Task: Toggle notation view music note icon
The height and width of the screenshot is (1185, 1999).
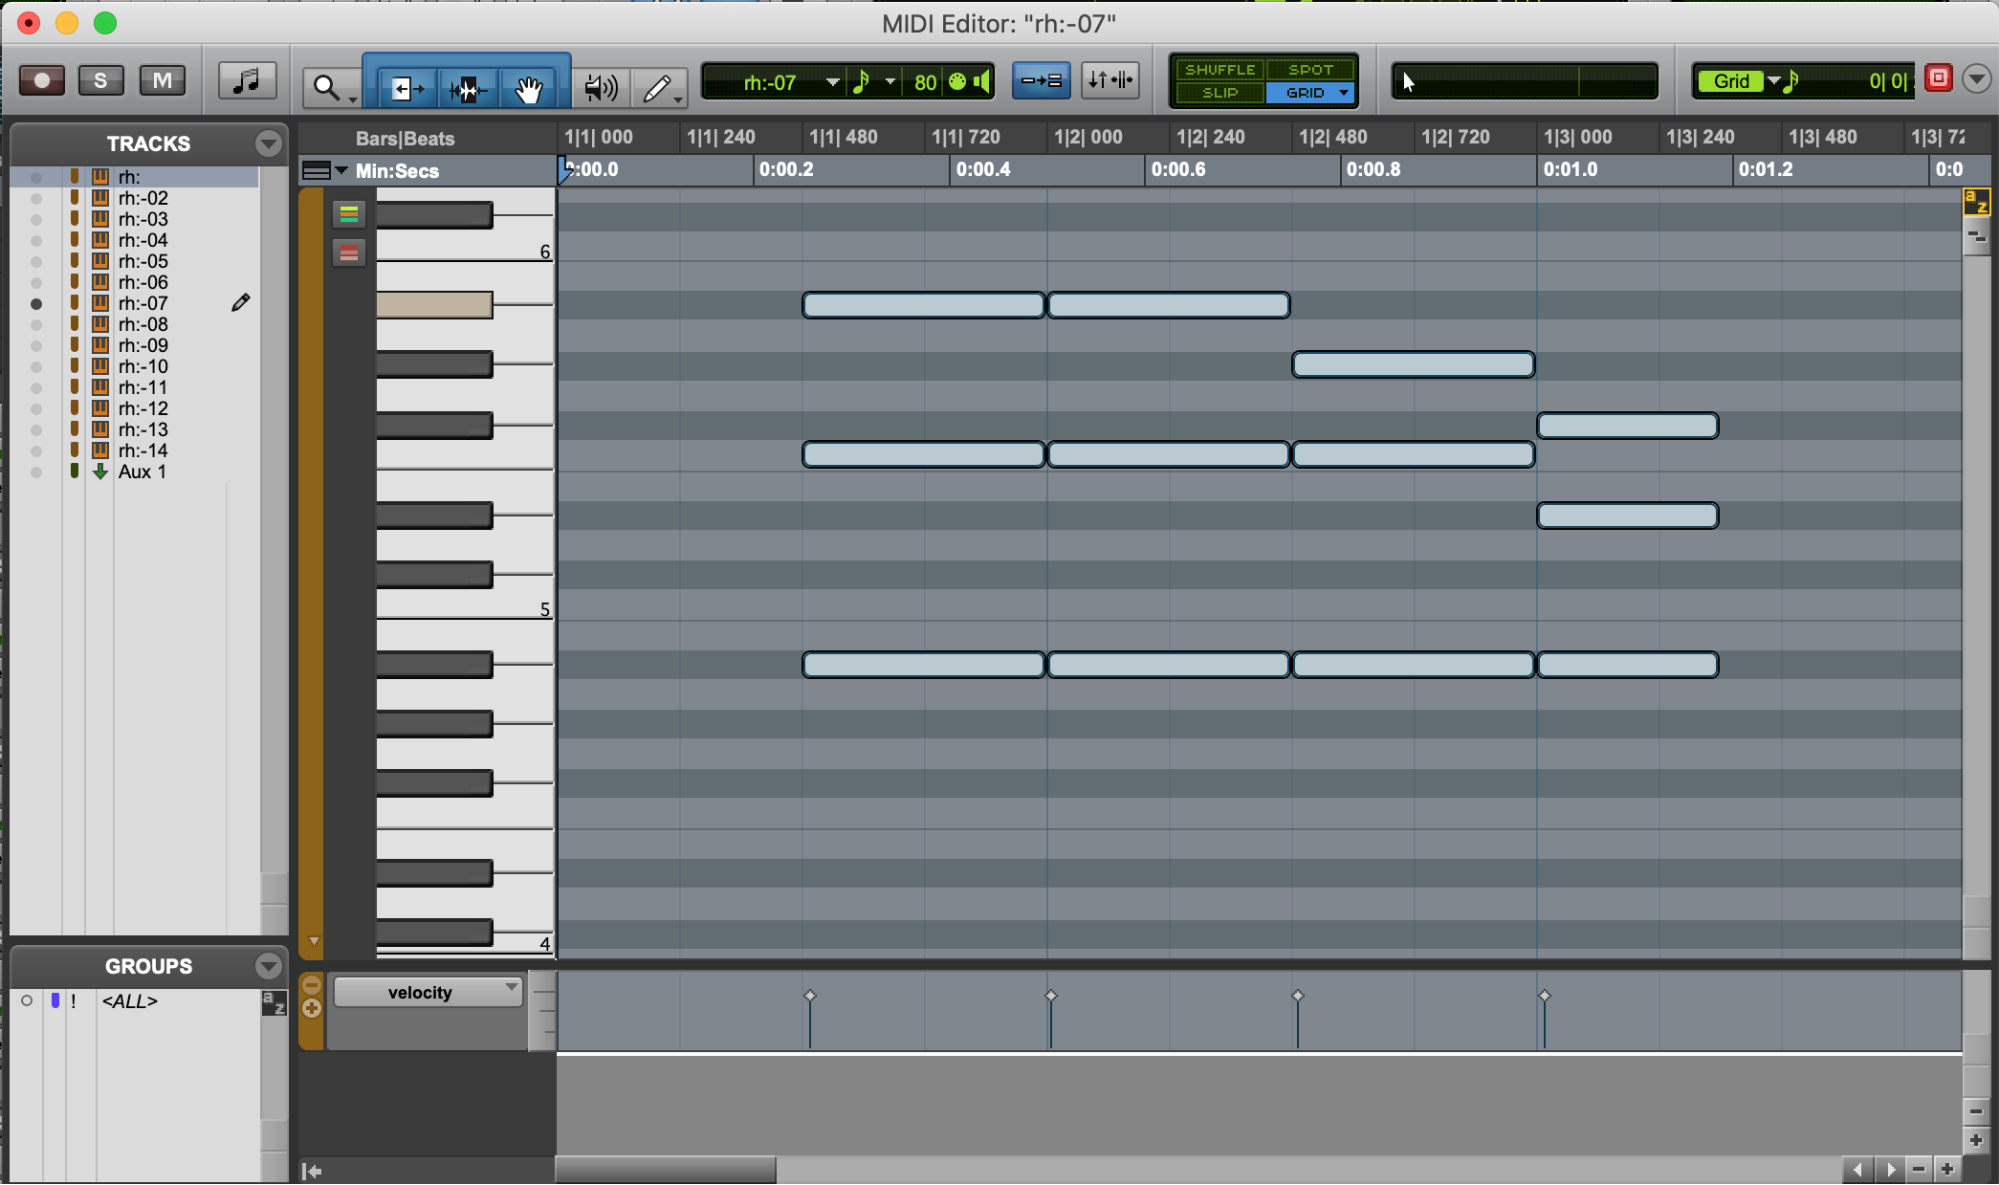Action: [x=246, y=80]
